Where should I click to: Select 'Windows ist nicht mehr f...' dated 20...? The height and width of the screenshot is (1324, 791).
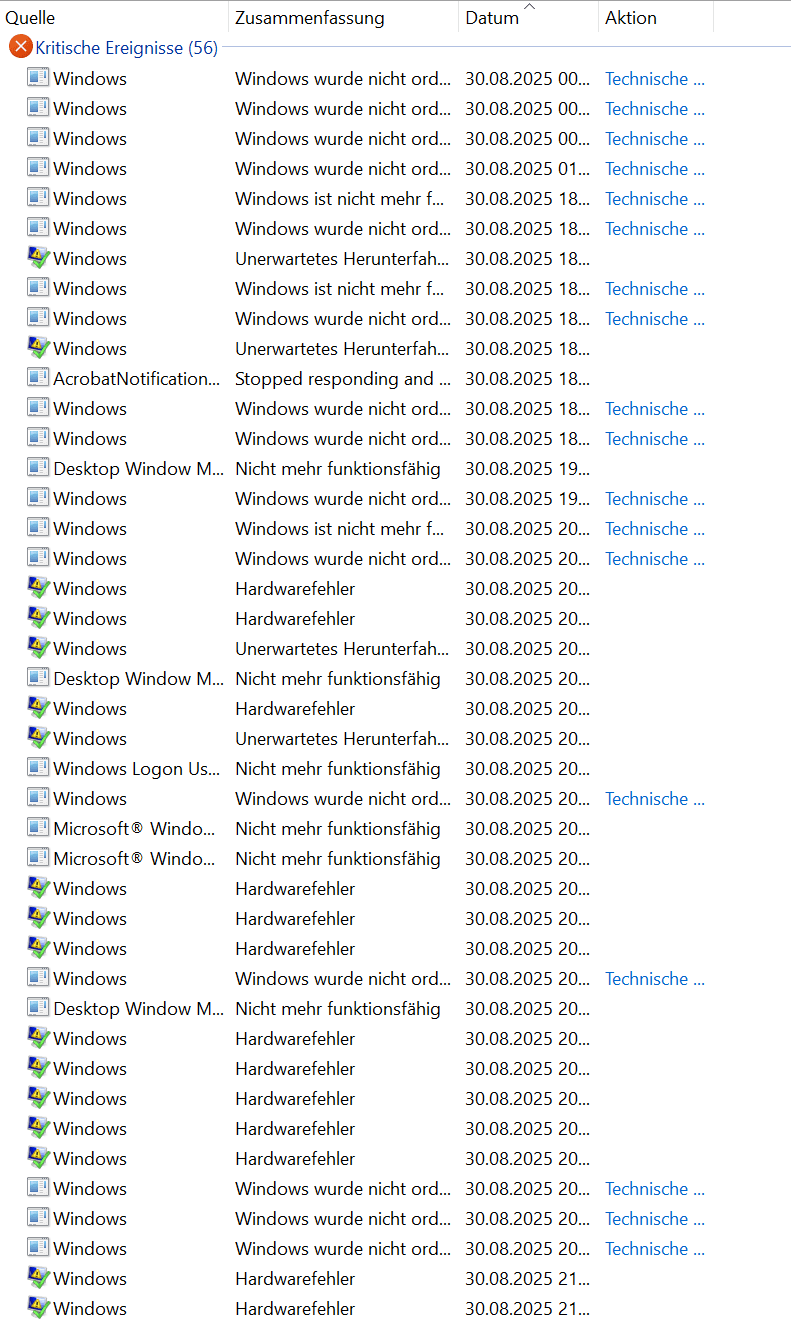340,528
